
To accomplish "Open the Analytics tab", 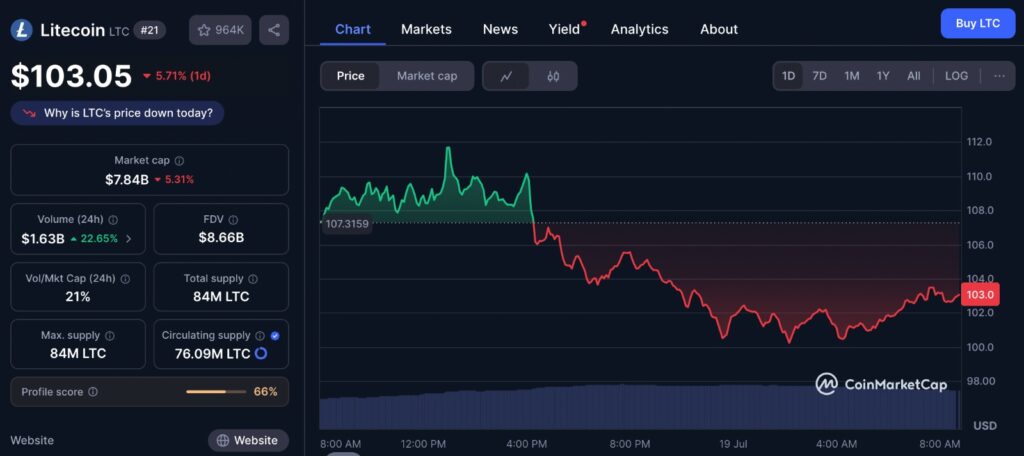I will [x=639, y=29].
